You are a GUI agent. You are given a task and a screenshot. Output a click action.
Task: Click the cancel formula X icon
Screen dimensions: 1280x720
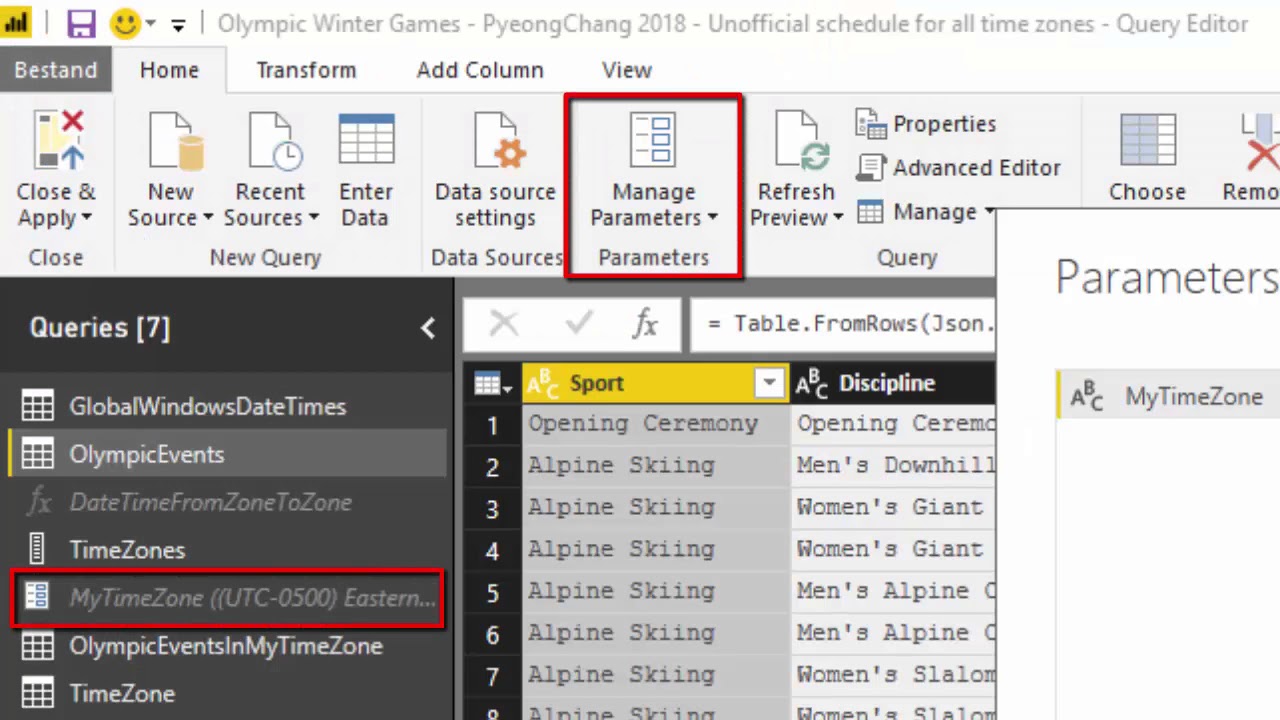click(504, 323)
